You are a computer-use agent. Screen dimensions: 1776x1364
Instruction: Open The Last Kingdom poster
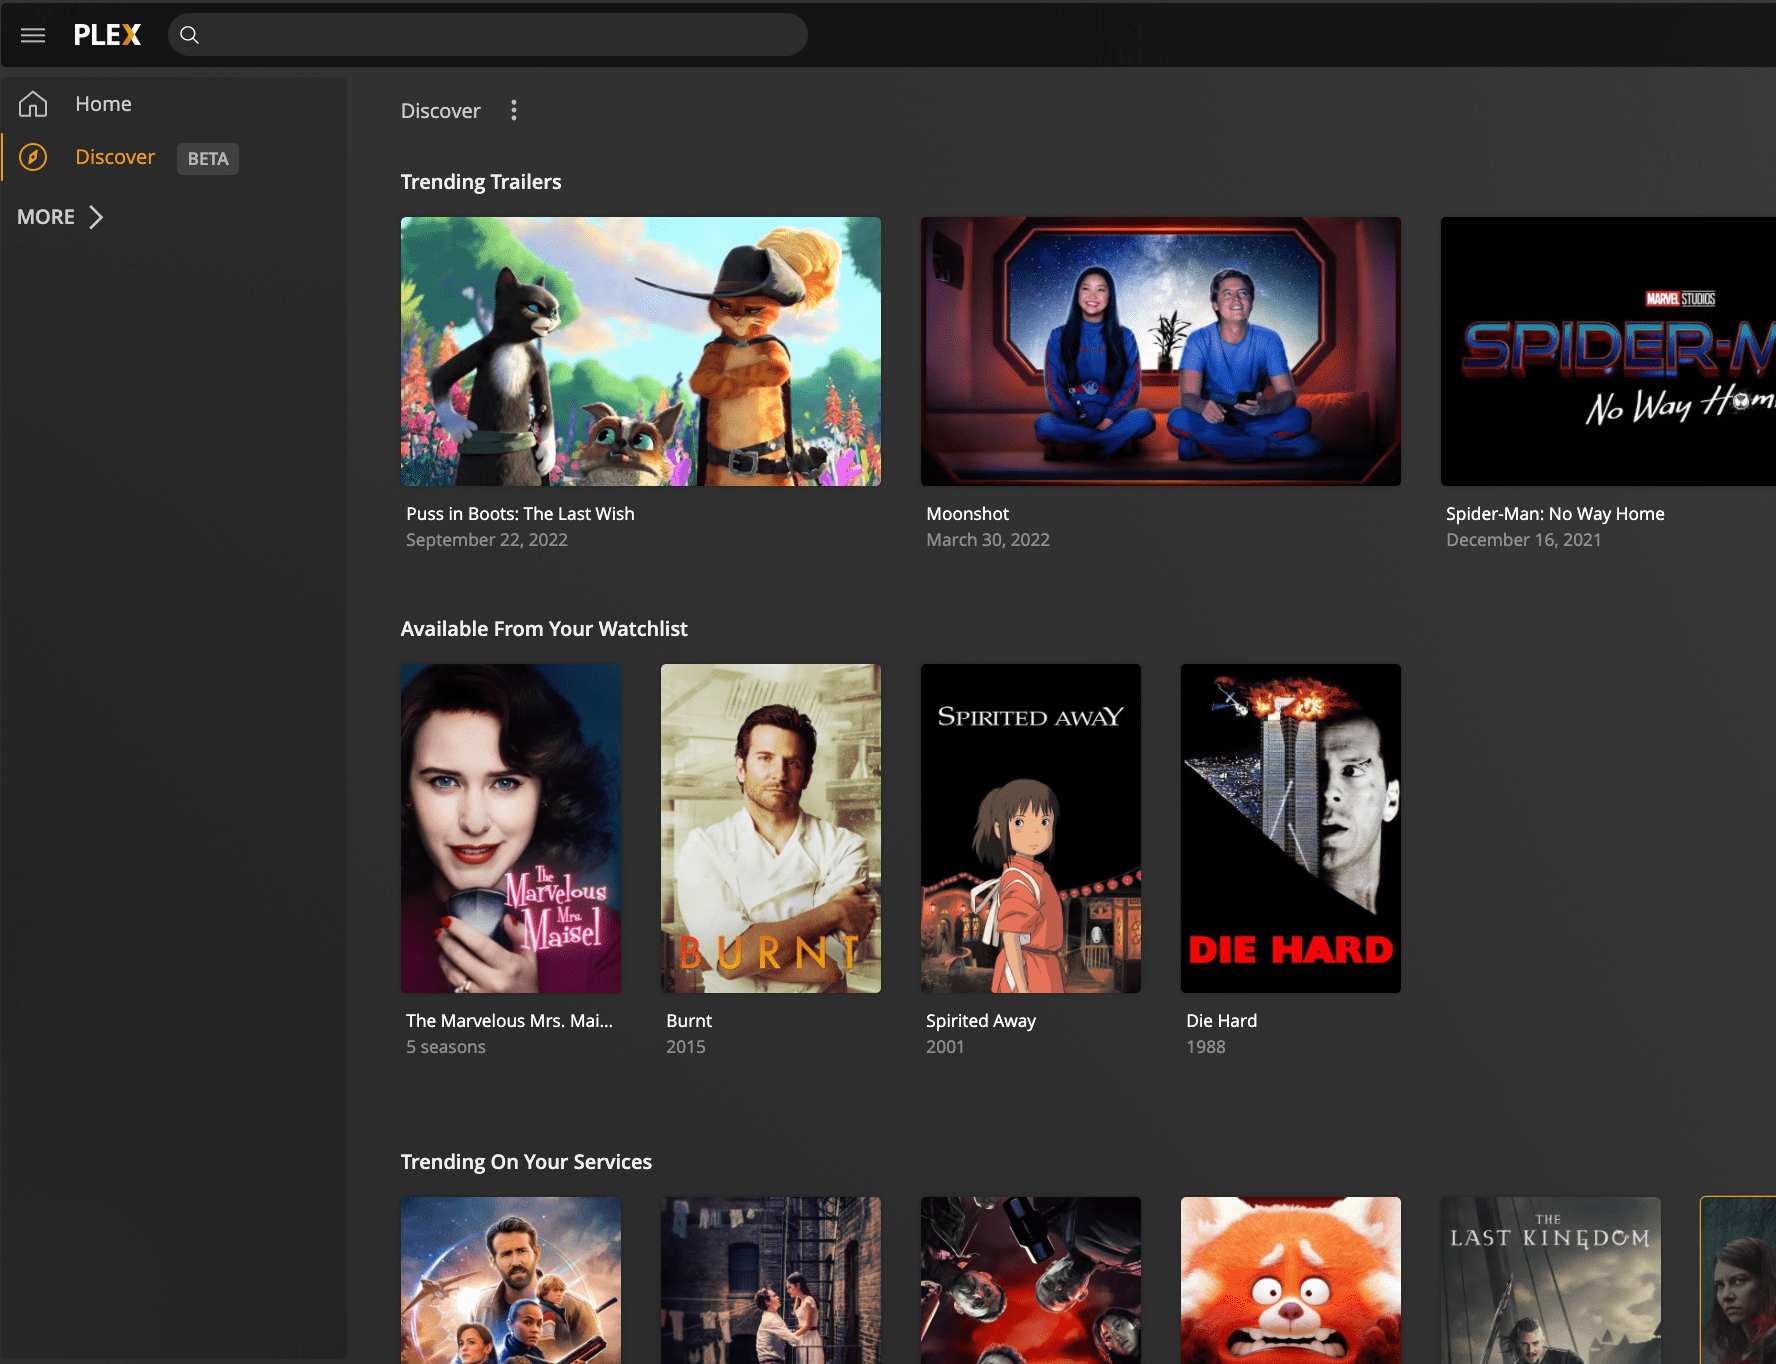tap(1550, 1280)
